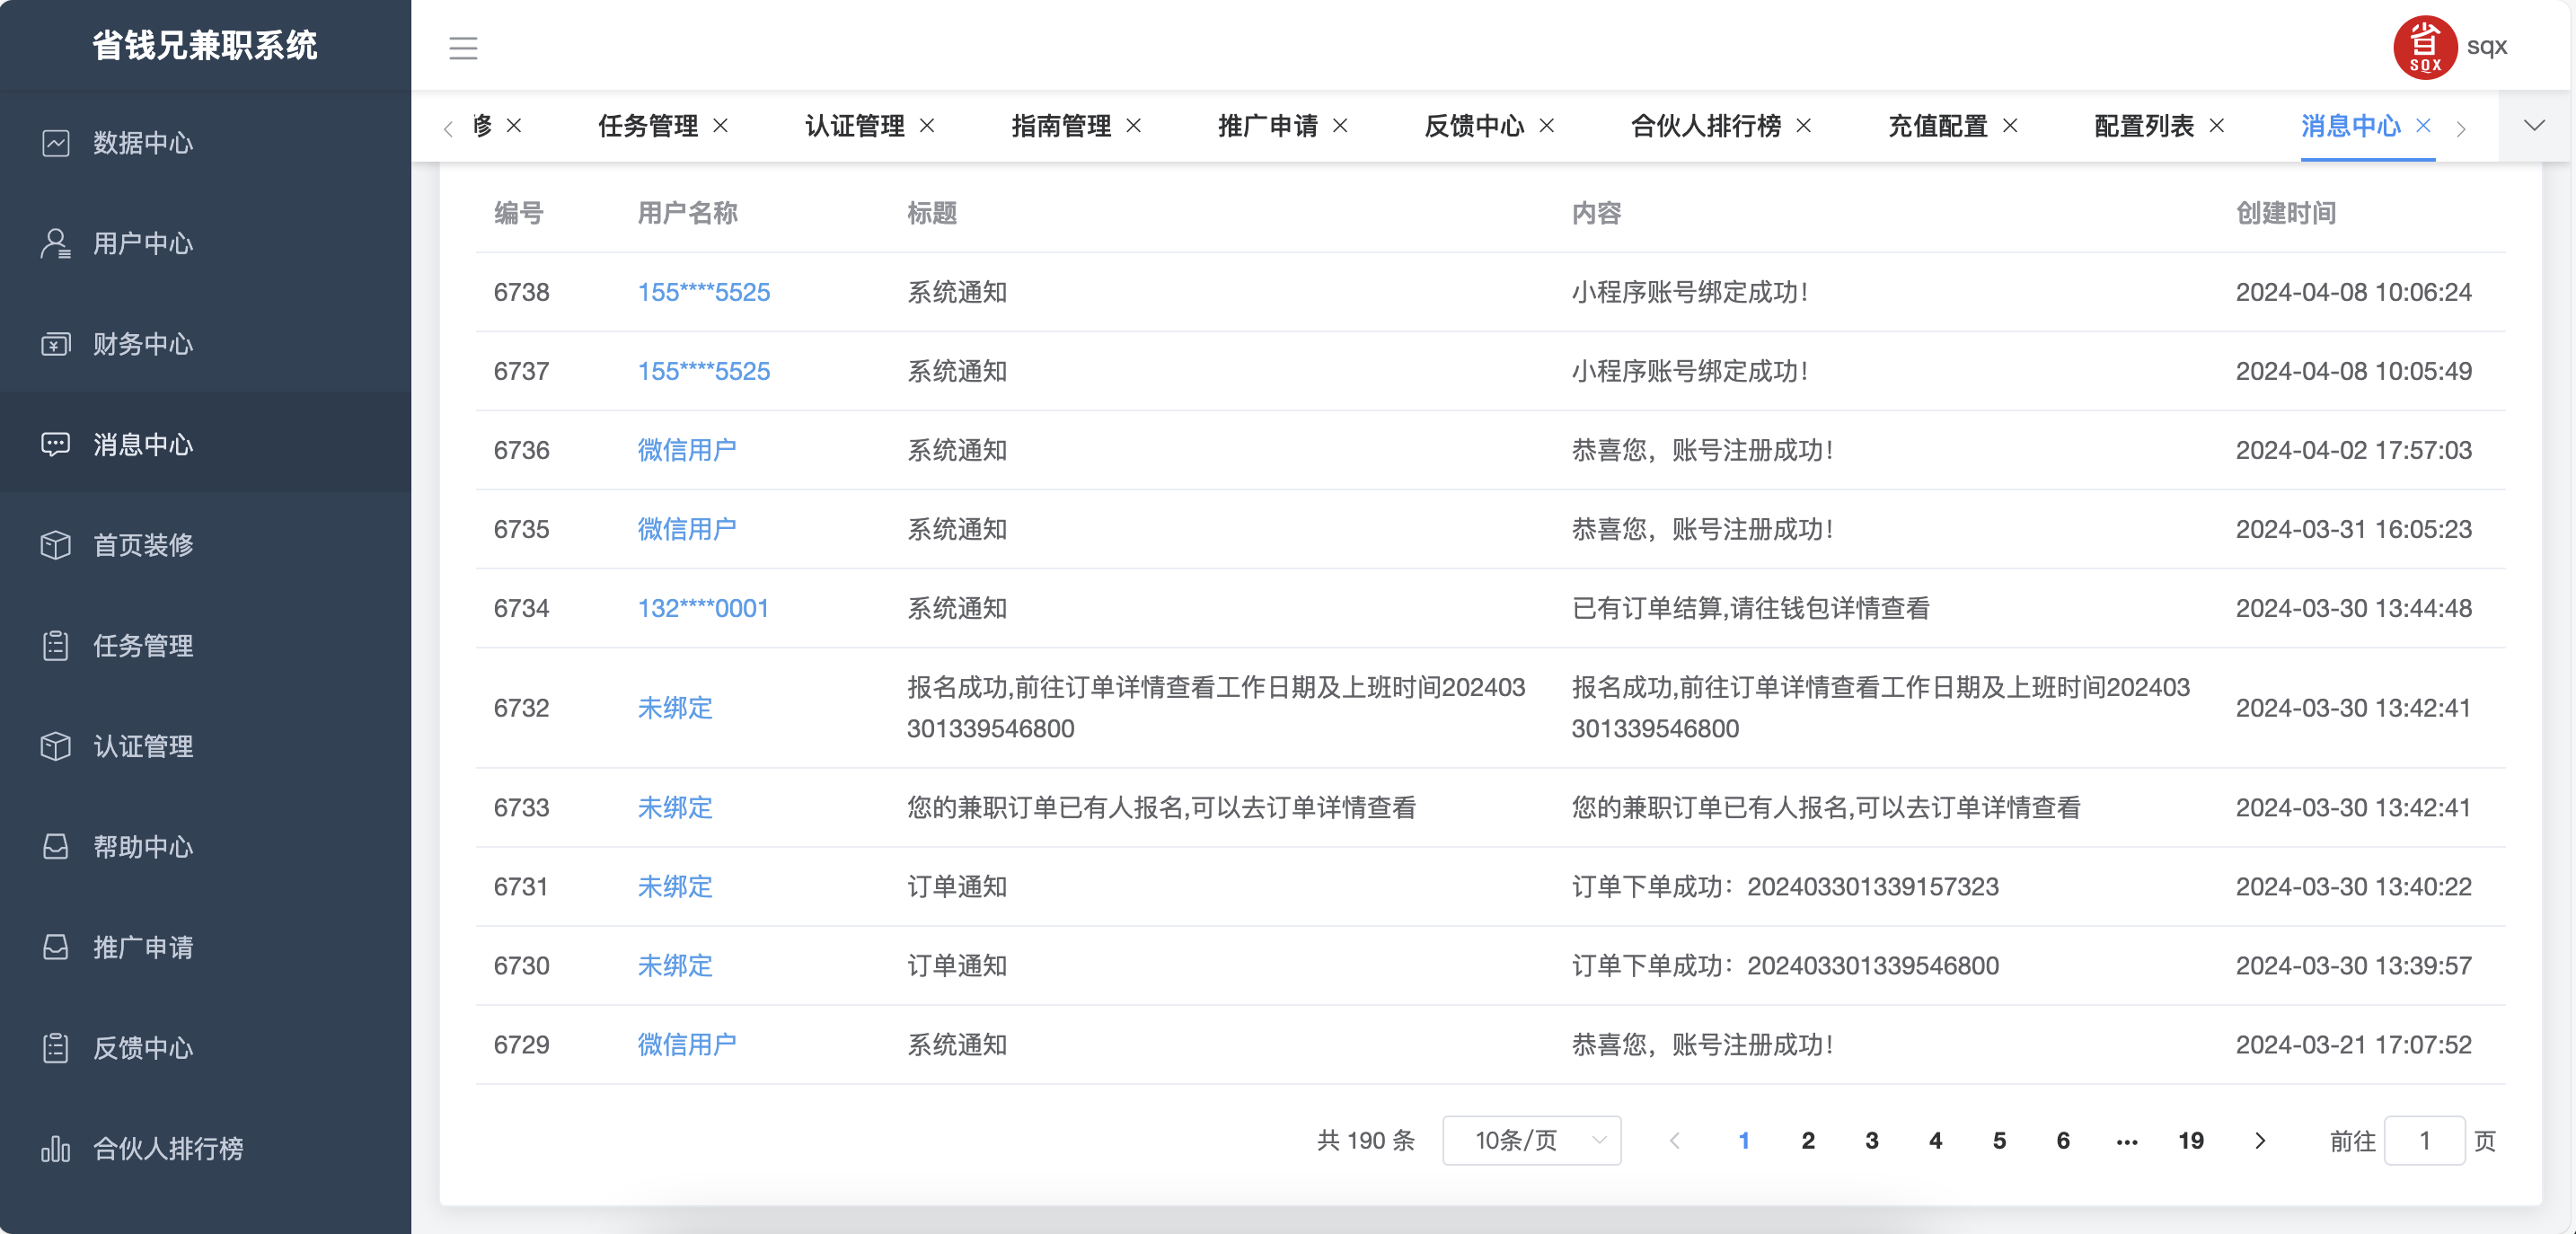This screenshot has width=2576, height=1234.
Task: Jump to last page 19
Action: 2190,1140
